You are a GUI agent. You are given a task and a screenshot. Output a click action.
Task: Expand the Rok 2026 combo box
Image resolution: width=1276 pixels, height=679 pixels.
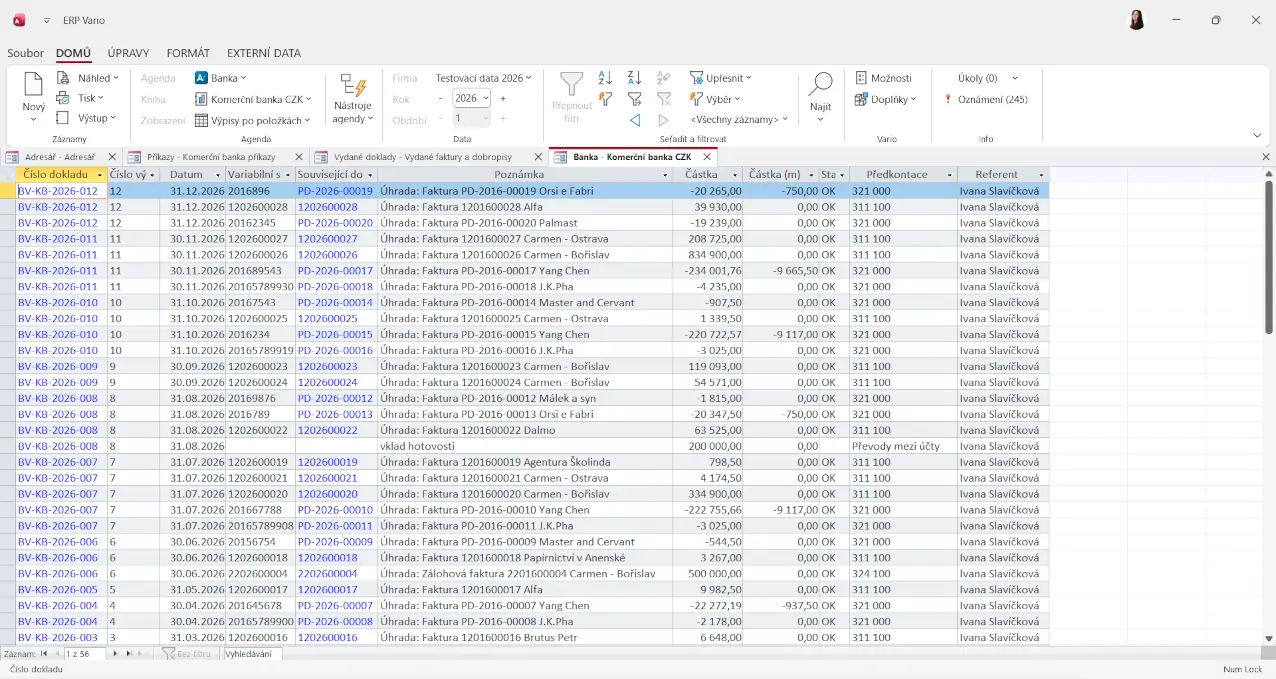click(486, 99)
